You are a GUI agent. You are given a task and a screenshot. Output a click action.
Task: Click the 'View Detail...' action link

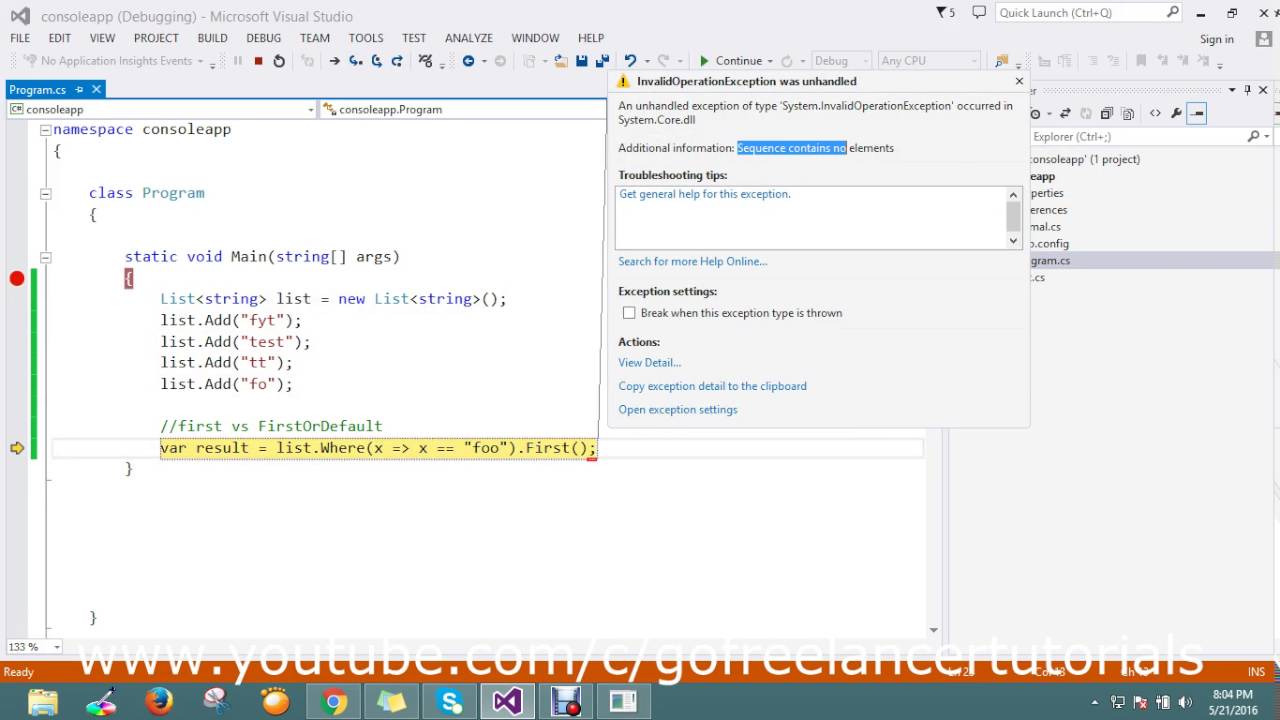(x=649, y=363)
